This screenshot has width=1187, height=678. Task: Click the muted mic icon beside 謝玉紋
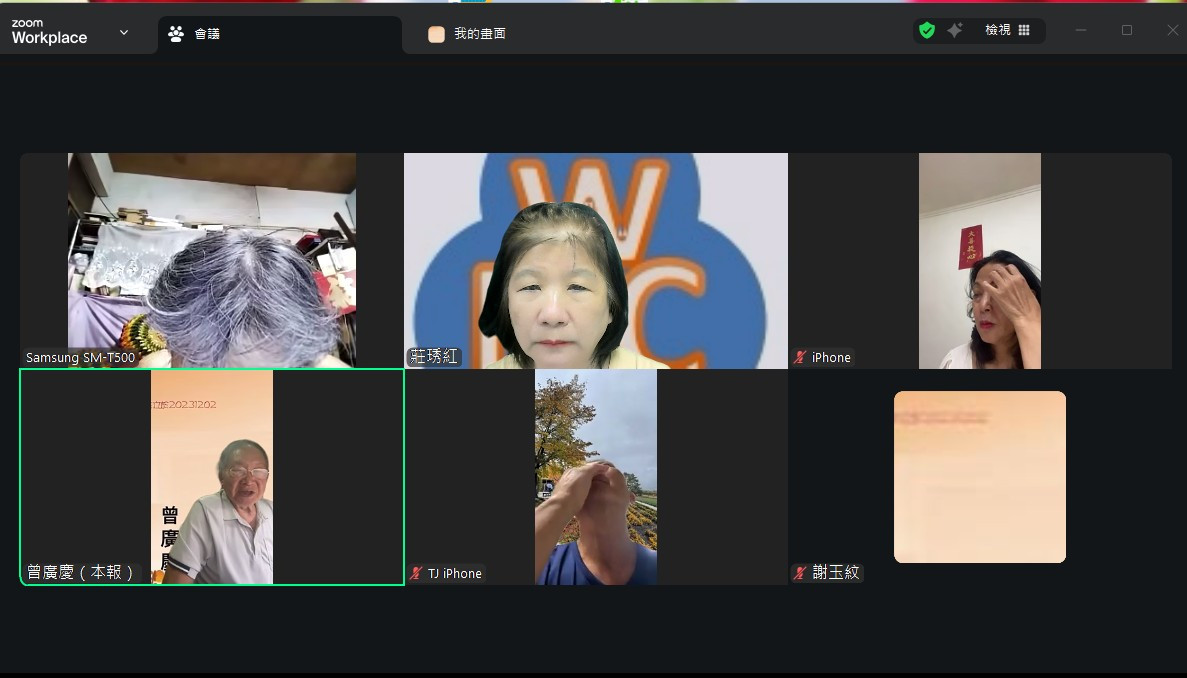[800, 574]
